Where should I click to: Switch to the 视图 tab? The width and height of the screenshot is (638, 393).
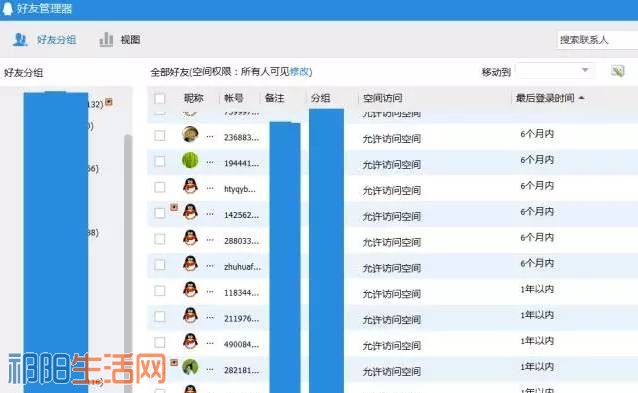[120, 40]
